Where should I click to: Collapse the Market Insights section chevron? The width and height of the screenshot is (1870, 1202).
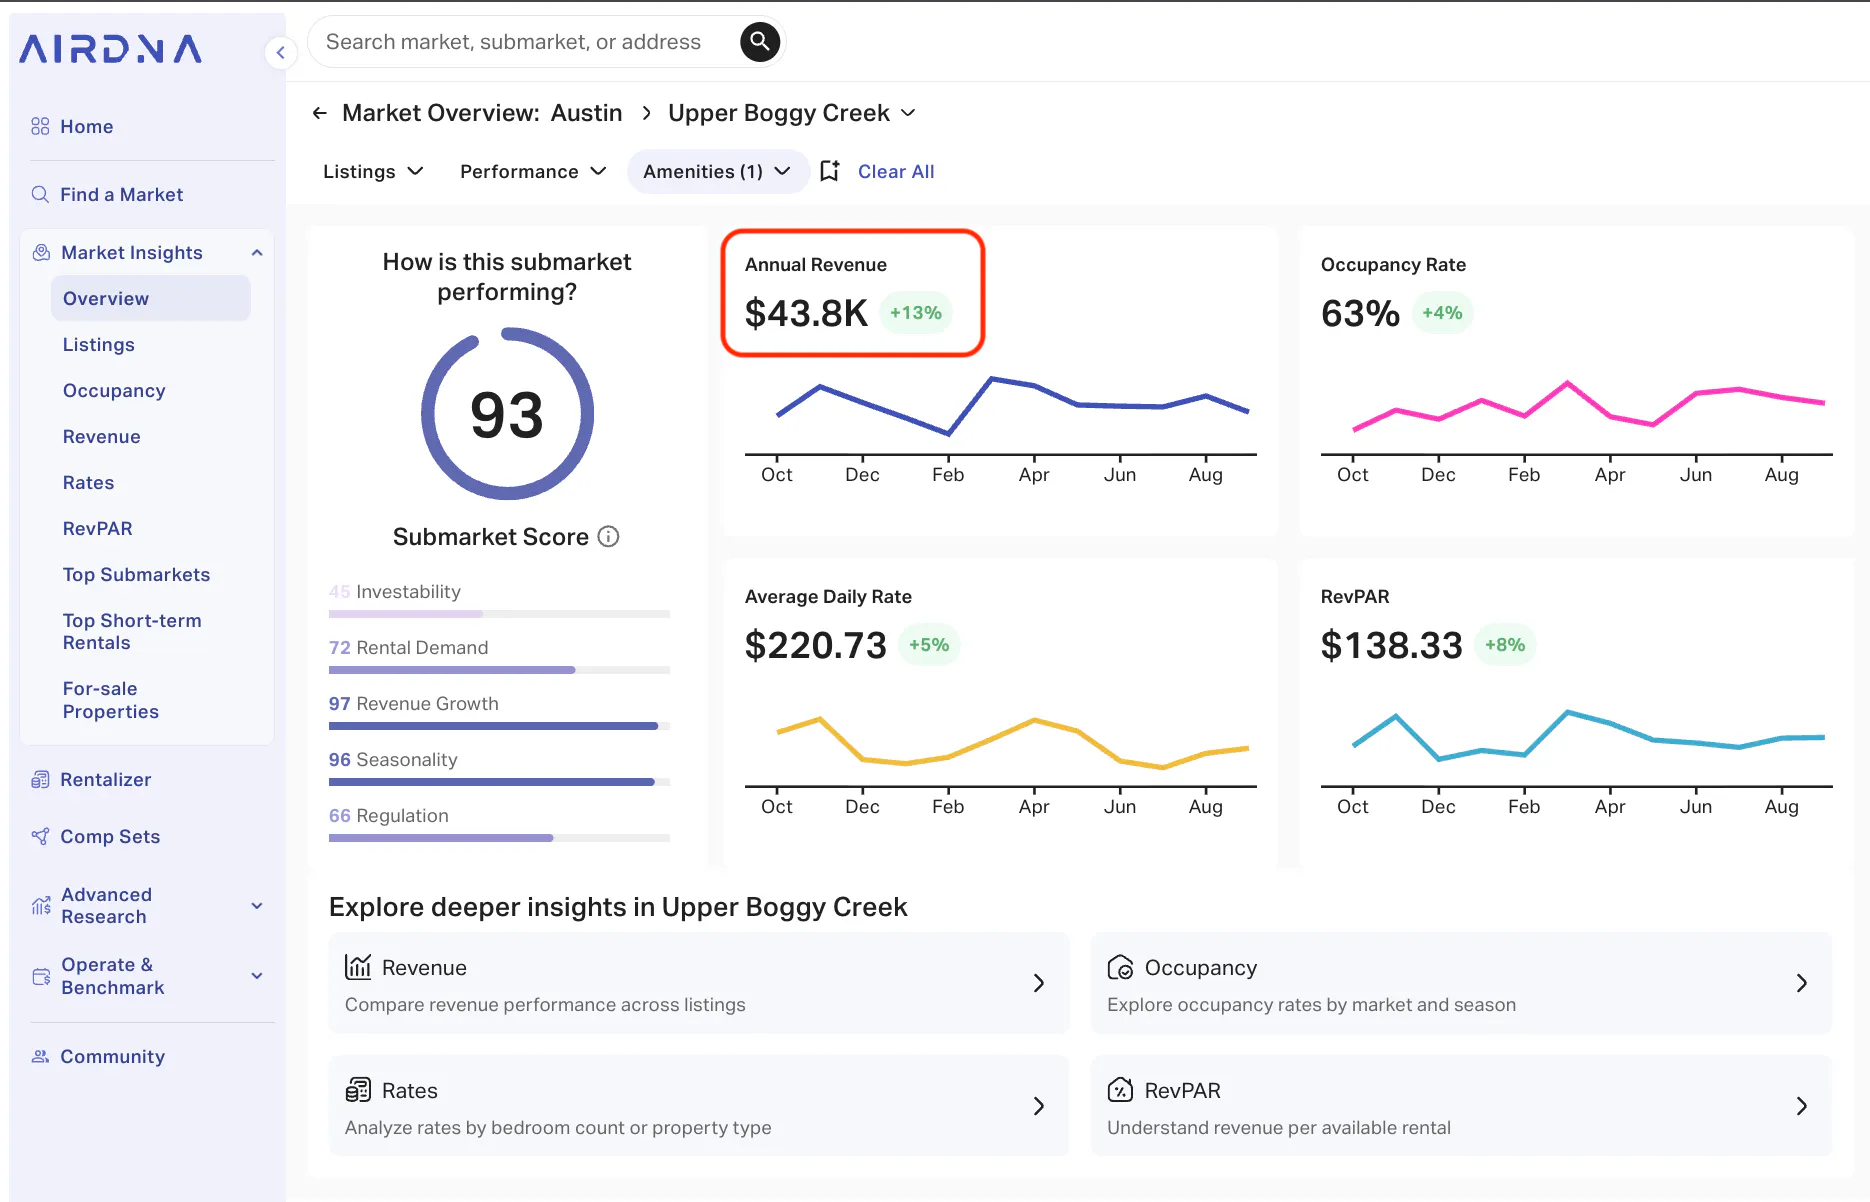point(257,252)
